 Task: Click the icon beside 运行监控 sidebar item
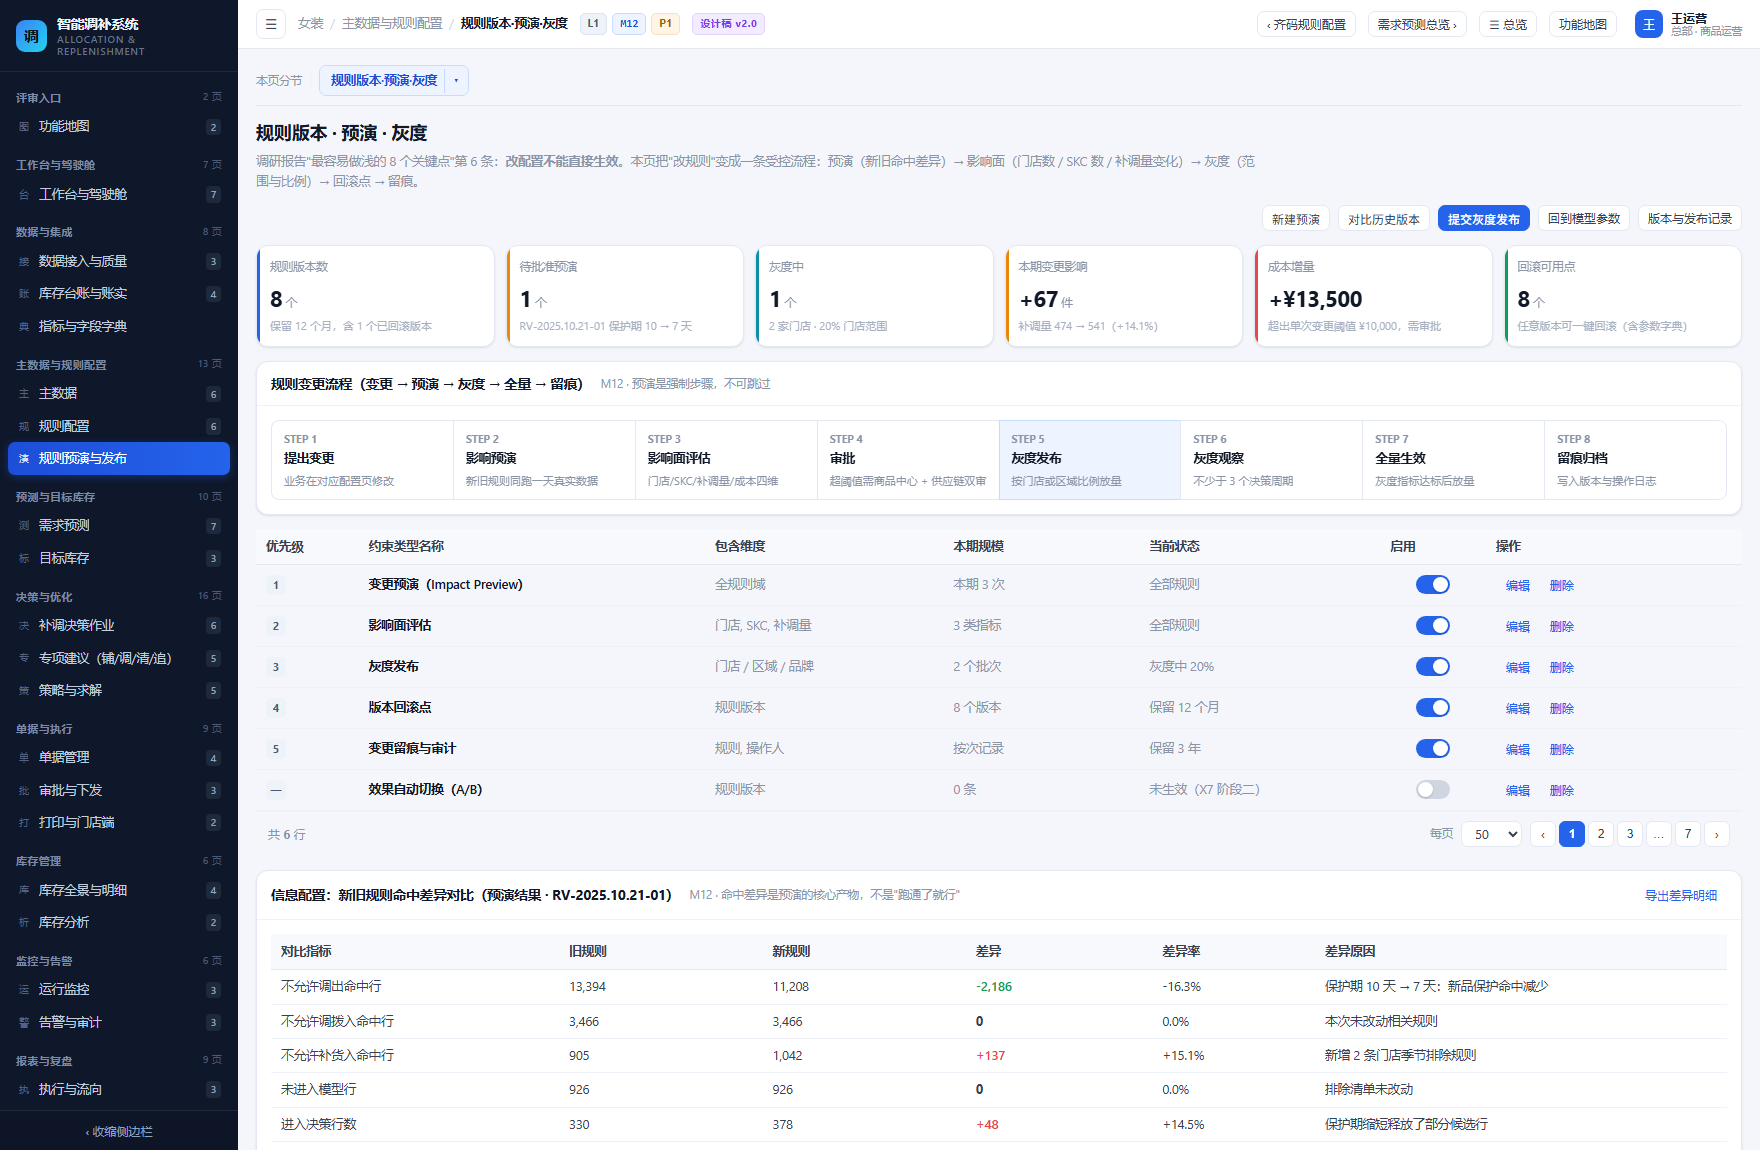click(24, 990)
